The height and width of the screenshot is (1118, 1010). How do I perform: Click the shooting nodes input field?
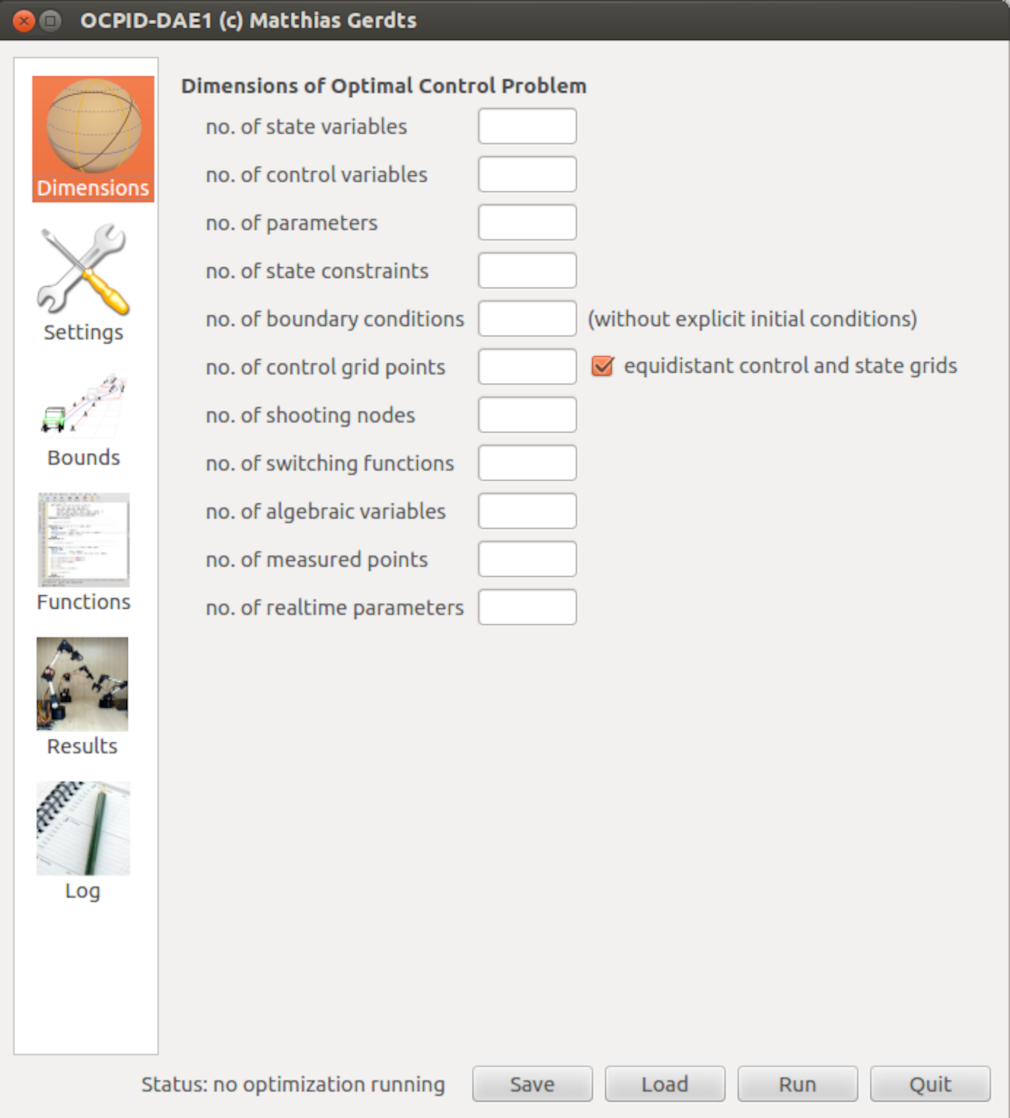click(x=527, y=414)
